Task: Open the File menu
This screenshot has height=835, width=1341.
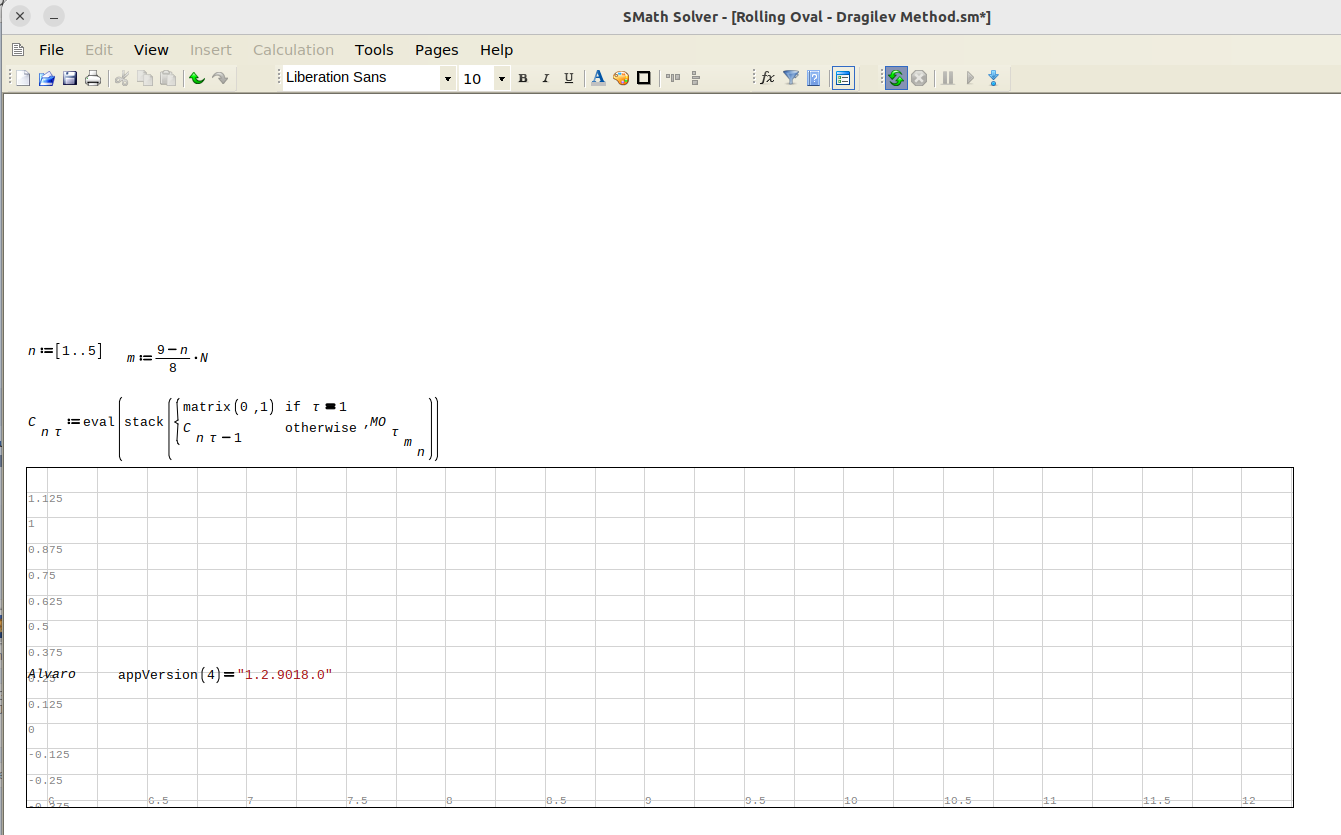Action: pyautogui.click(x=51, y=50)
